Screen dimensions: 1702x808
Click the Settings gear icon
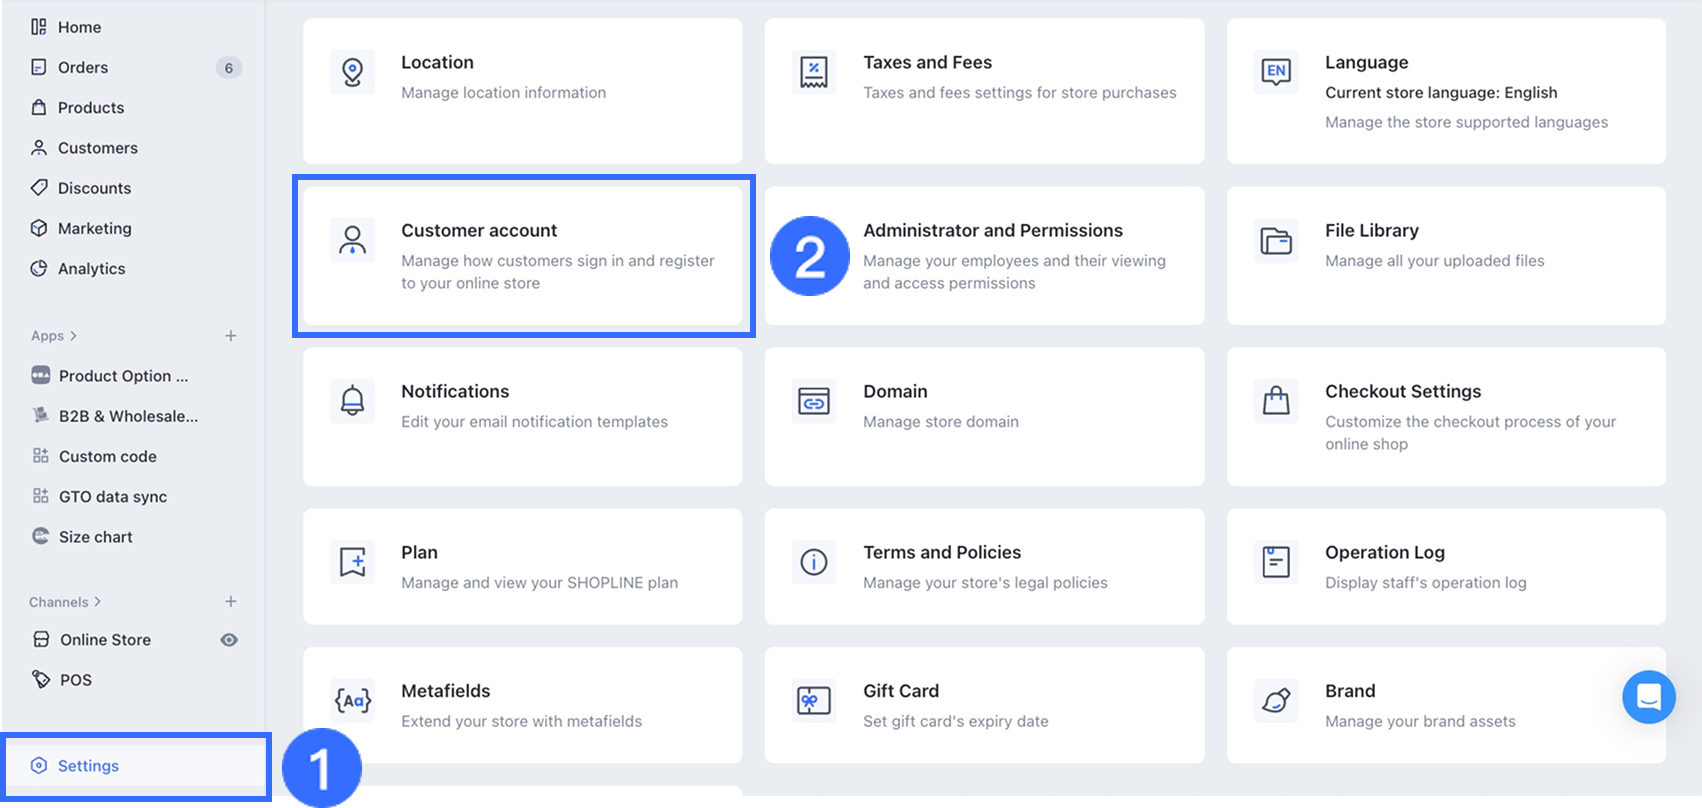click(x=39, y=766)
